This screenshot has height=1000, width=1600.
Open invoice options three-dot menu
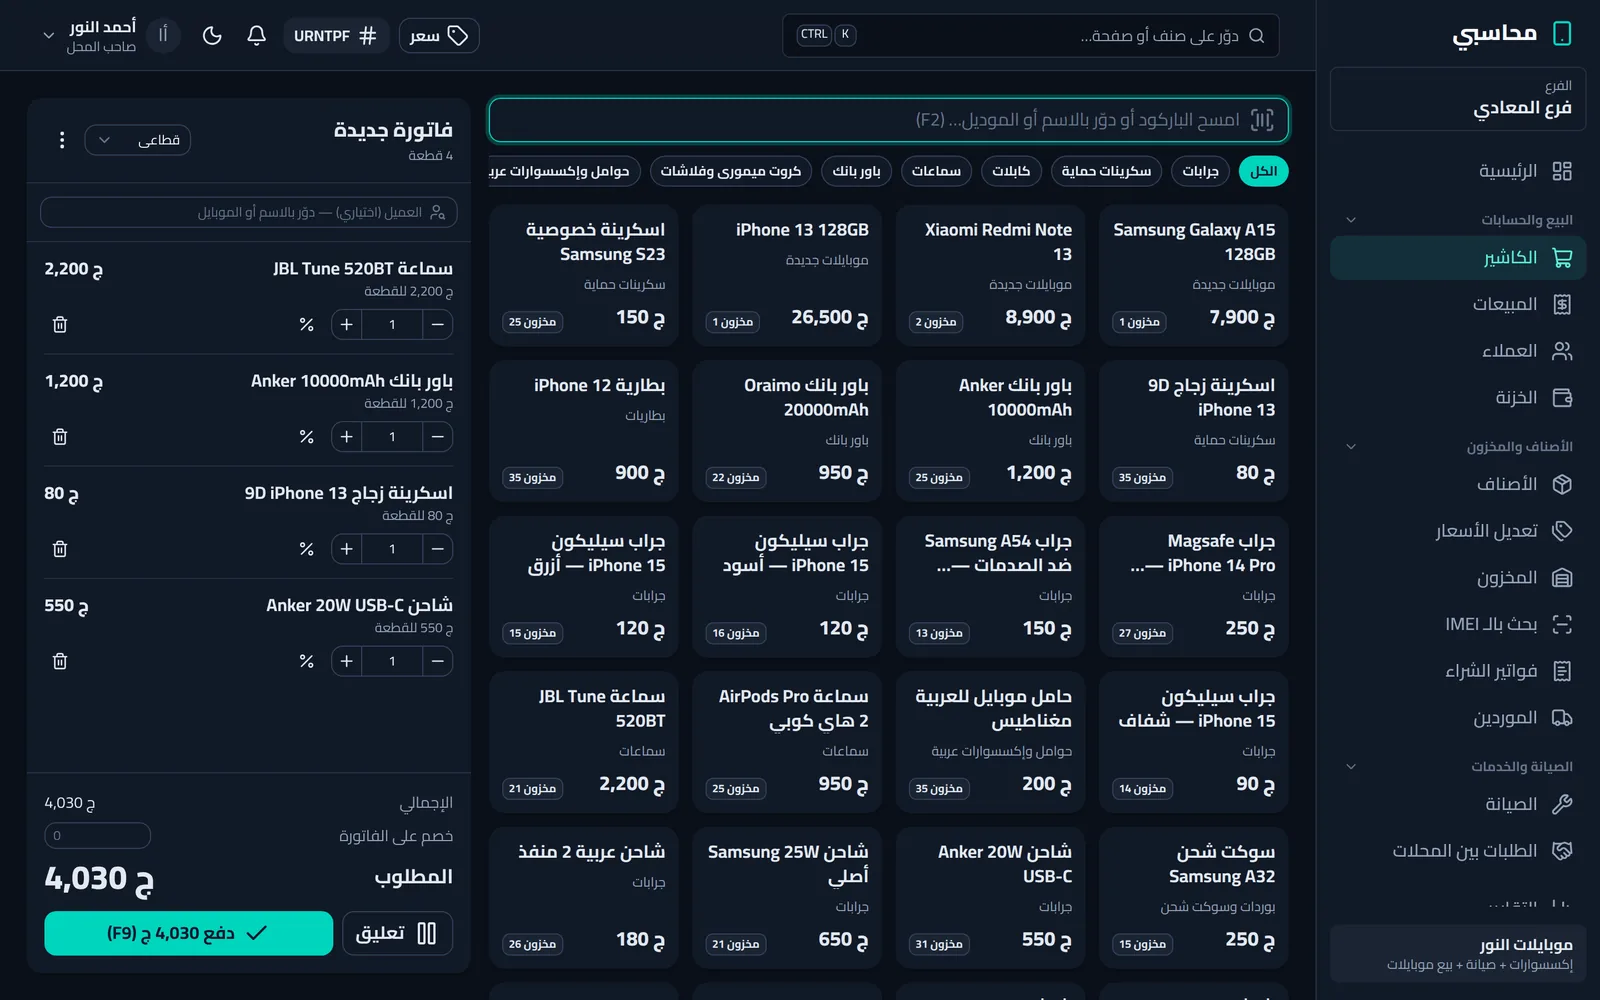click(x=62, y=140)
